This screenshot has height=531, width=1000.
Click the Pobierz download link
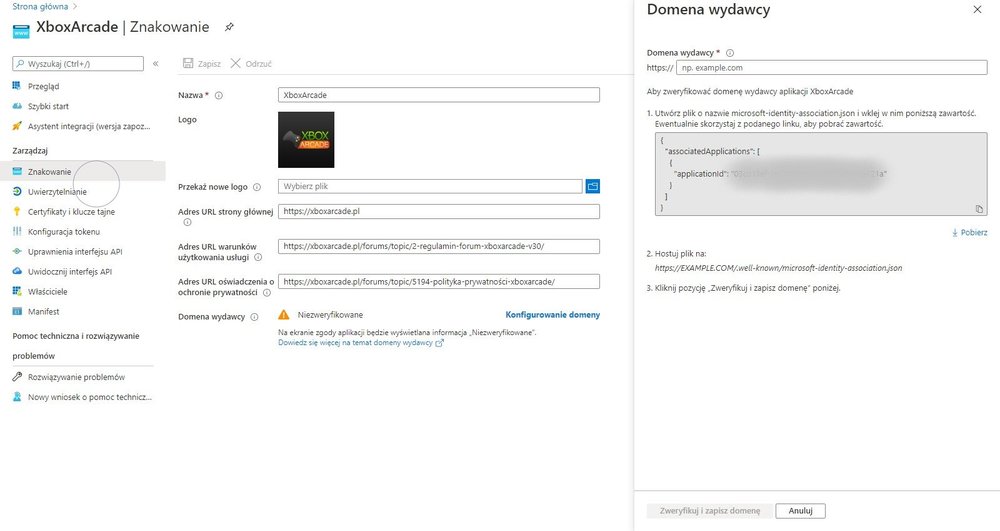pos(970,233)
